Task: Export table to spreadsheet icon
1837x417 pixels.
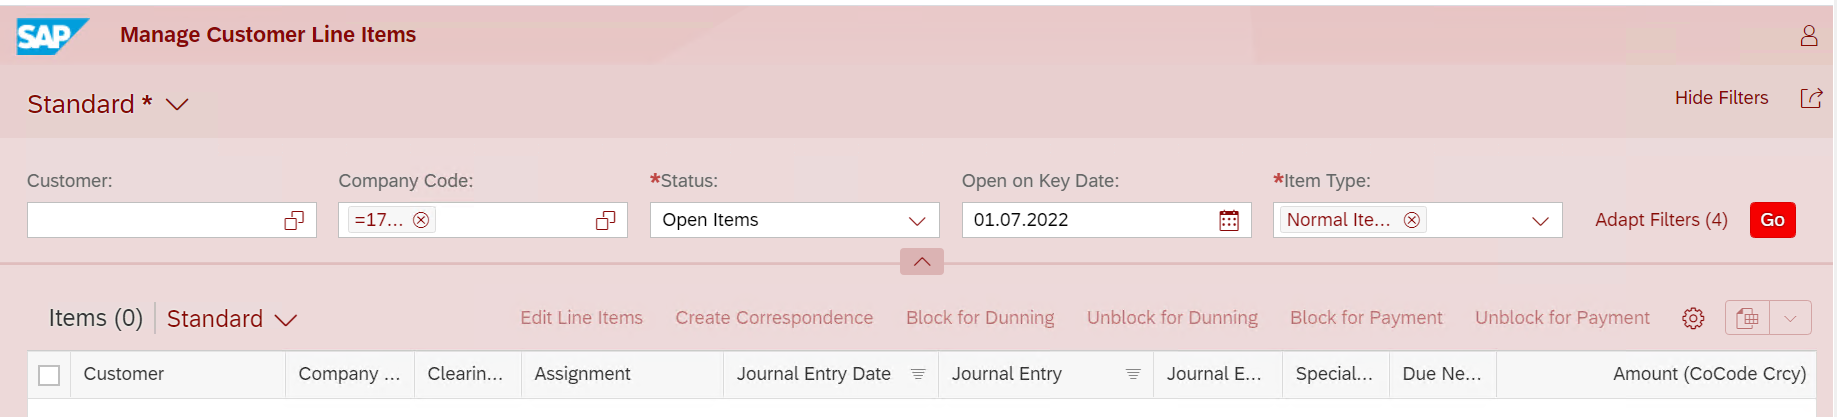Action: click(1747, 318)
